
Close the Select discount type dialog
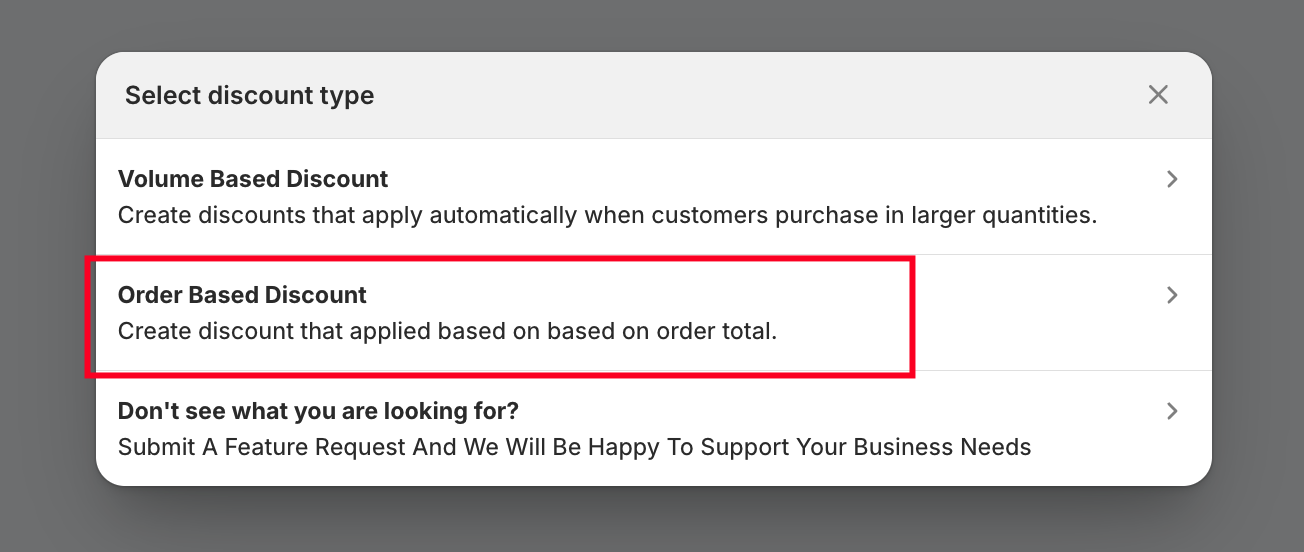coord(1158,95)
